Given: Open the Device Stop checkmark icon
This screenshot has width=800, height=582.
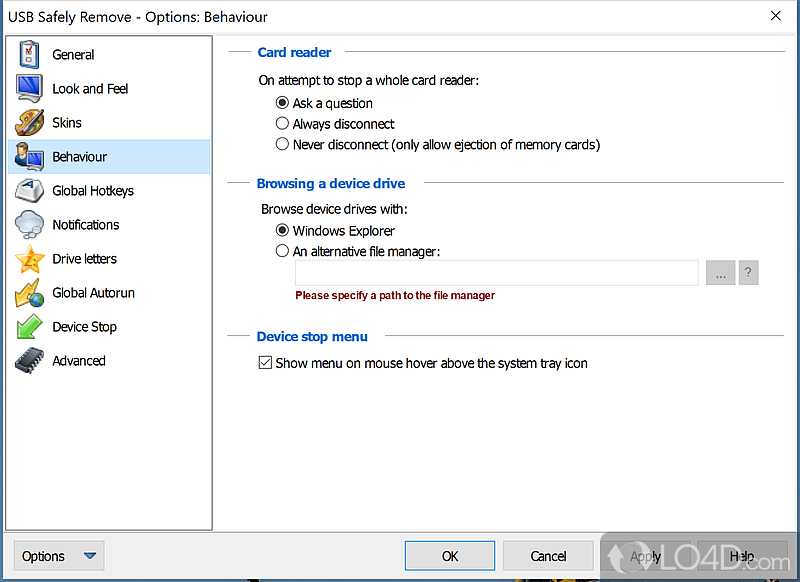Looking at the screenshot, I should pyautogui.click(x=30, y=326).
